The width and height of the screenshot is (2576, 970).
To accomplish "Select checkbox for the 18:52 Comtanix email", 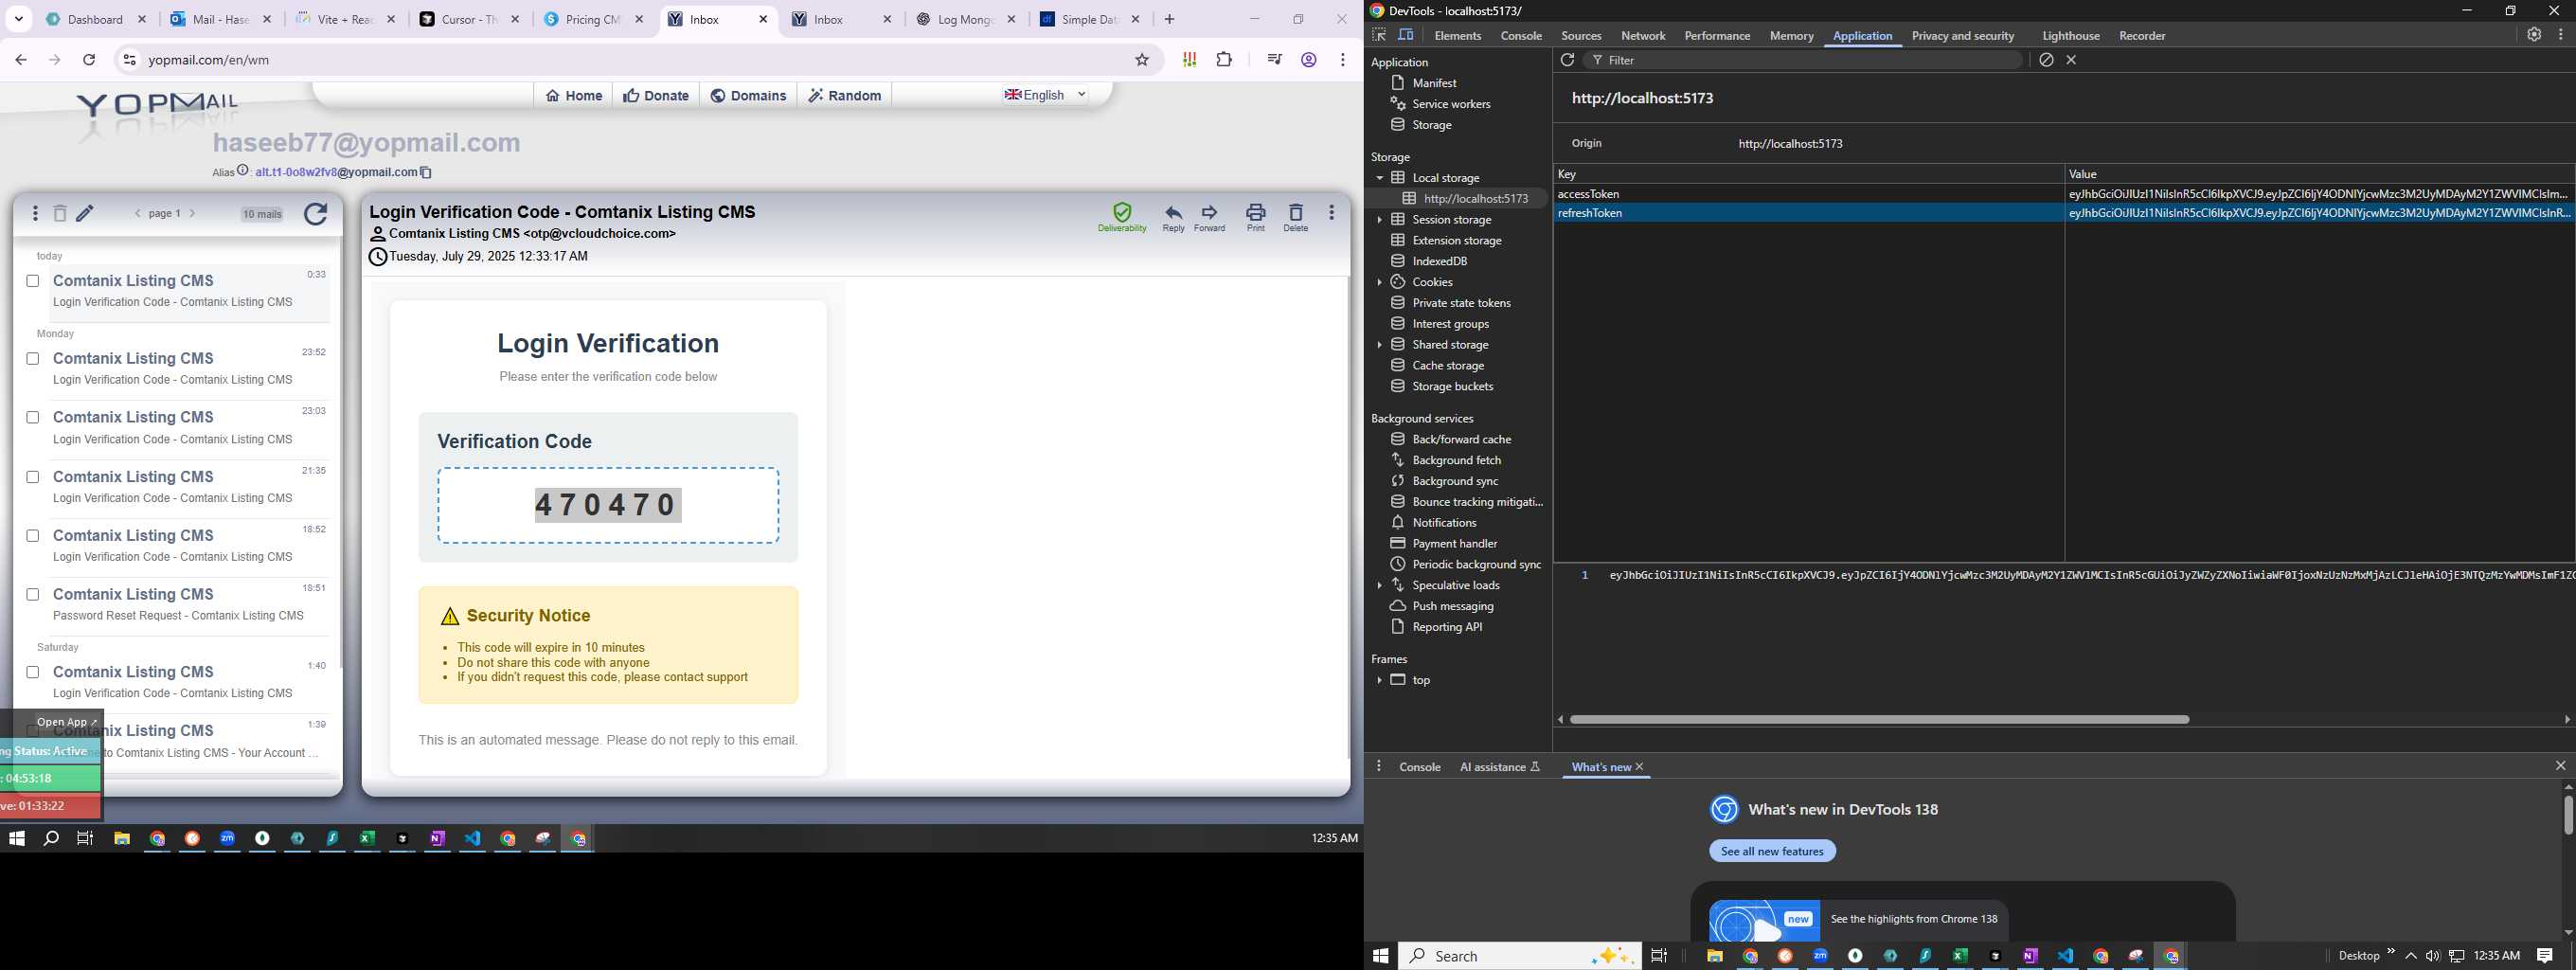I will click(x=33, y=536).
